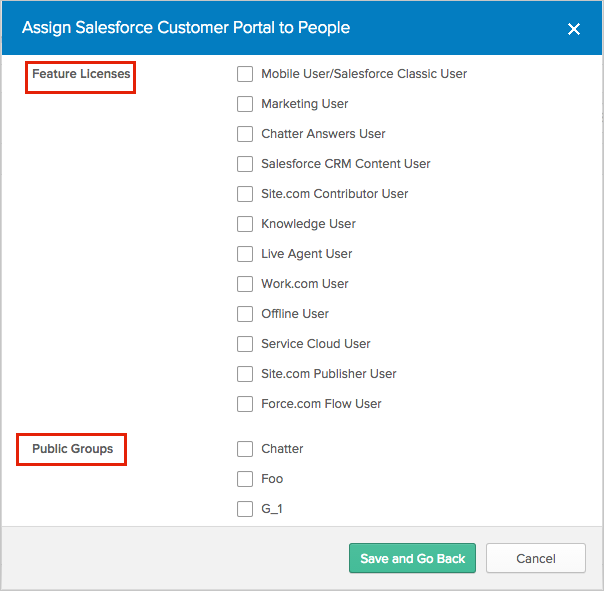This screenshot has height=591, width=604.
Task: Check the Mobile User/Salesforce Classic User box
Action: 245,74
